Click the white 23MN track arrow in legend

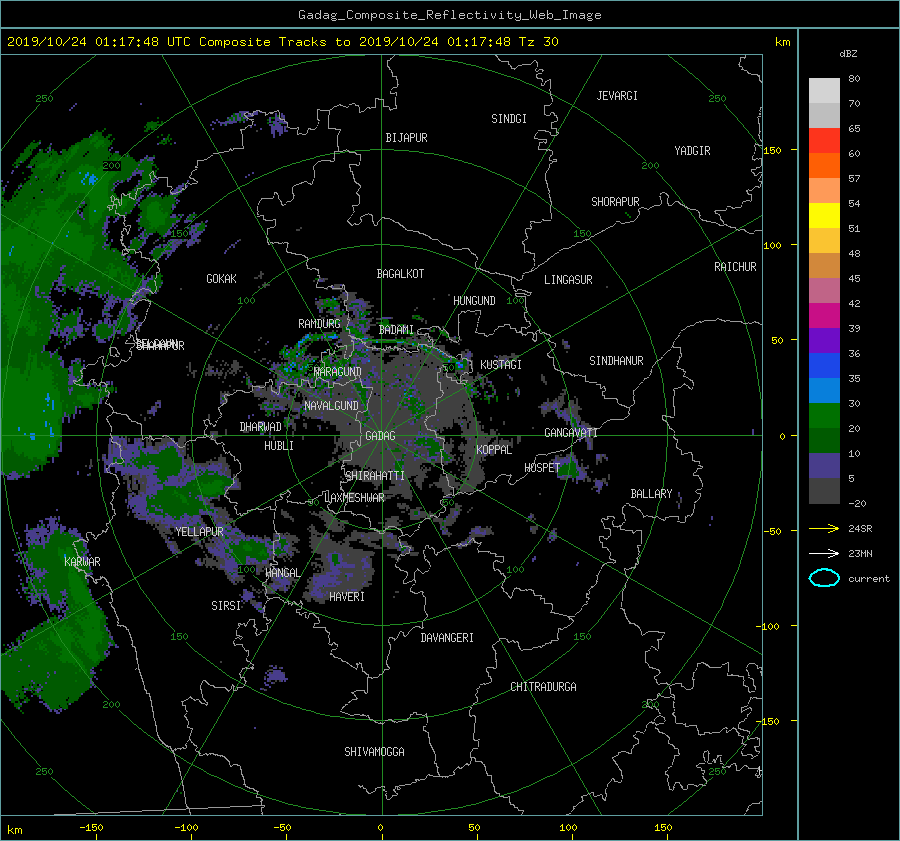(x=824, y=553)
